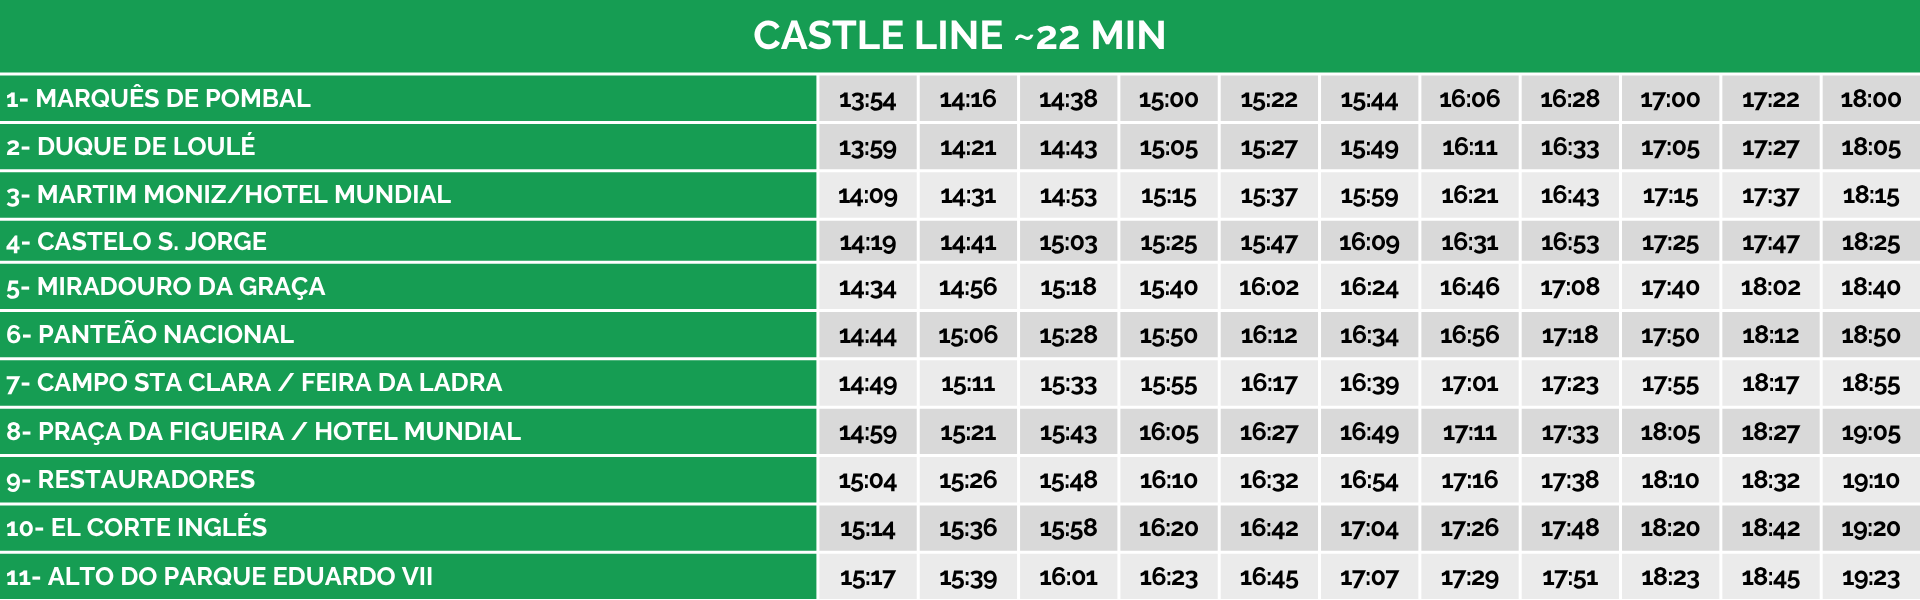Click the 14:19 time at Castelo S. Jorge
1920x600 pixels.
(x=867, y=243)
